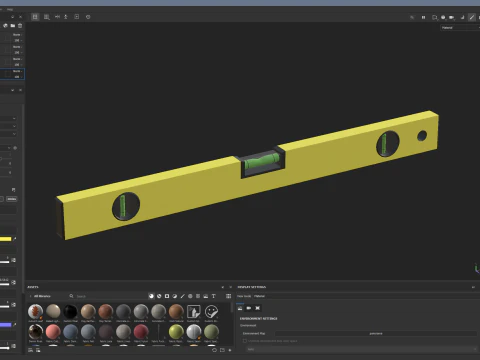Go back from All libraries
This screenshot has width=480, height=360.
coord(31,296)
